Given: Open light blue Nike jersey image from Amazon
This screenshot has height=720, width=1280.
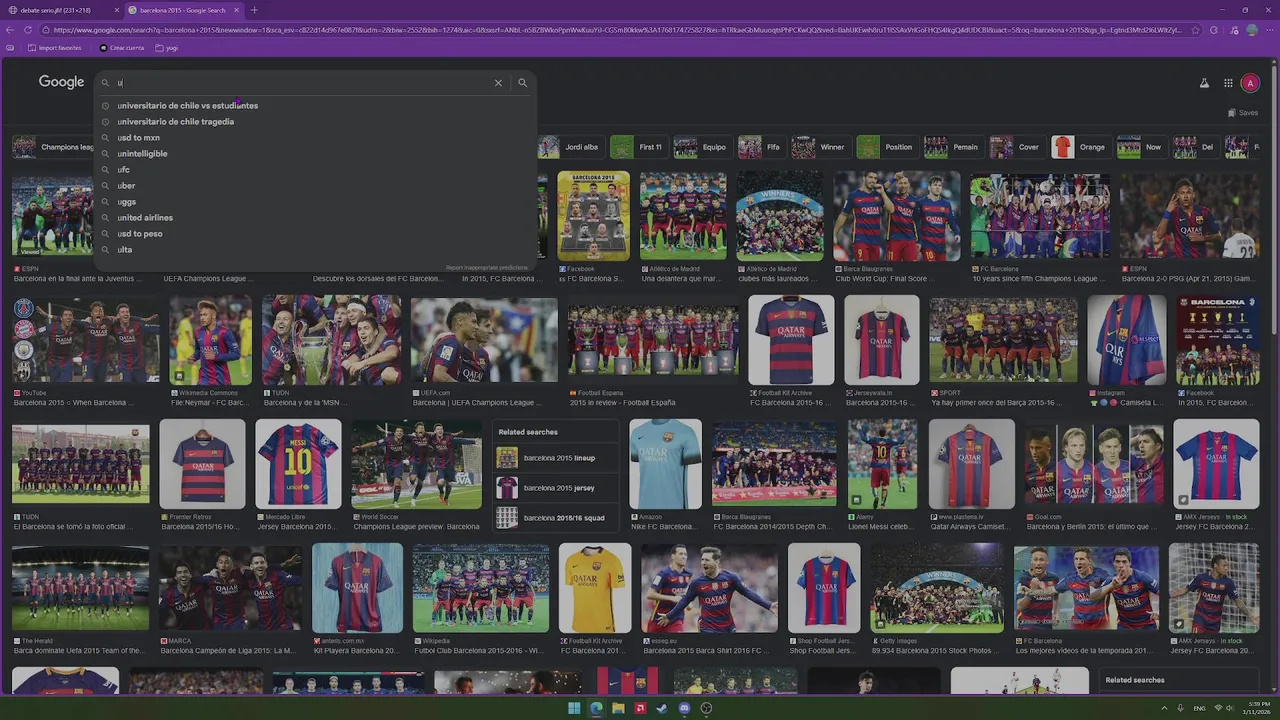Looking at the screenshot, I should [665, 464].
